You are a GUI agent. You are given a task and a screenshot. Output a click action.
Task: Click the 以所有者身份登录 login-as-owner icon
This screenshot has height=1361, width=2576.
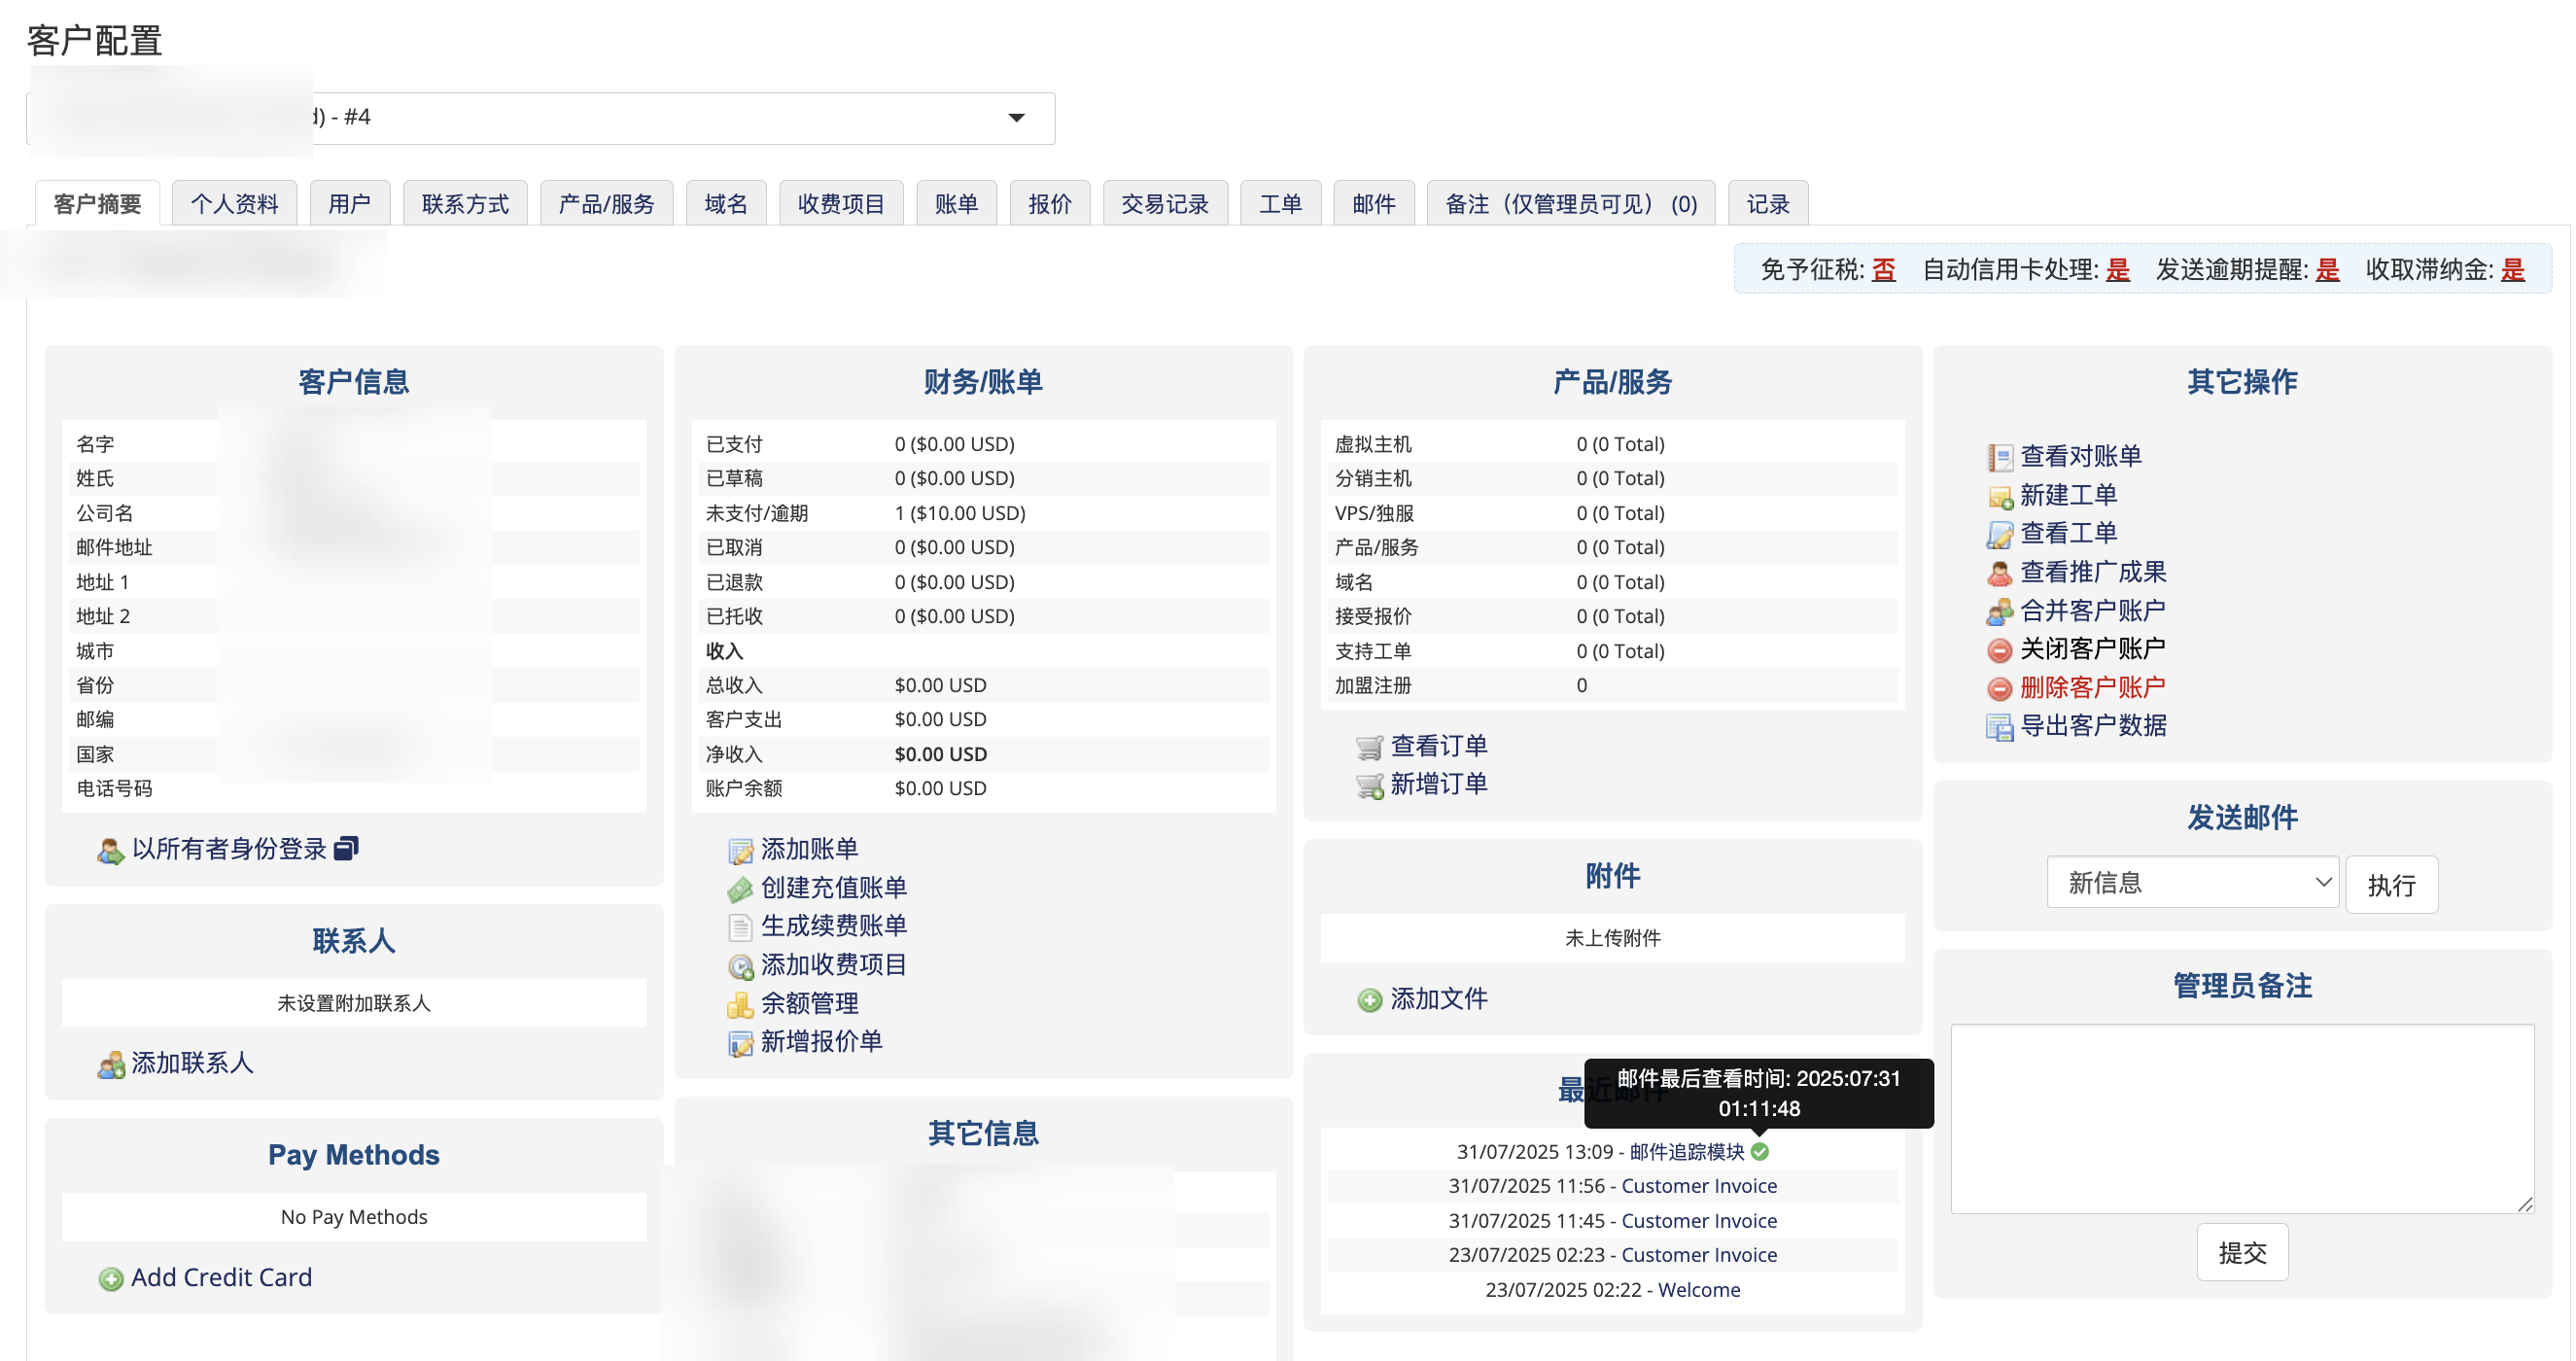[111, 849]
